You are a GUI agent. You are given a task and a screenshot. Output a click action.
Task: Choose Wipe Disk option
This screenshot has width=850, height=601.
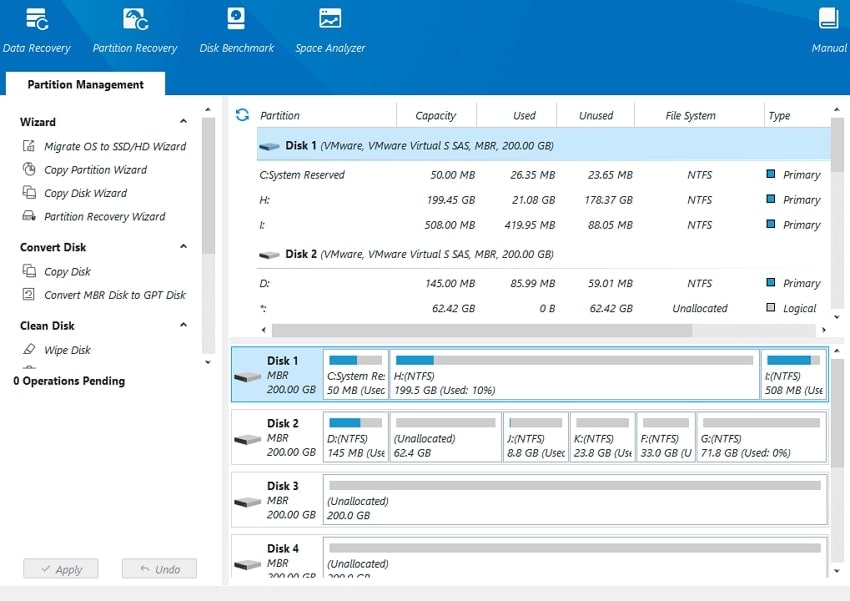67,350
